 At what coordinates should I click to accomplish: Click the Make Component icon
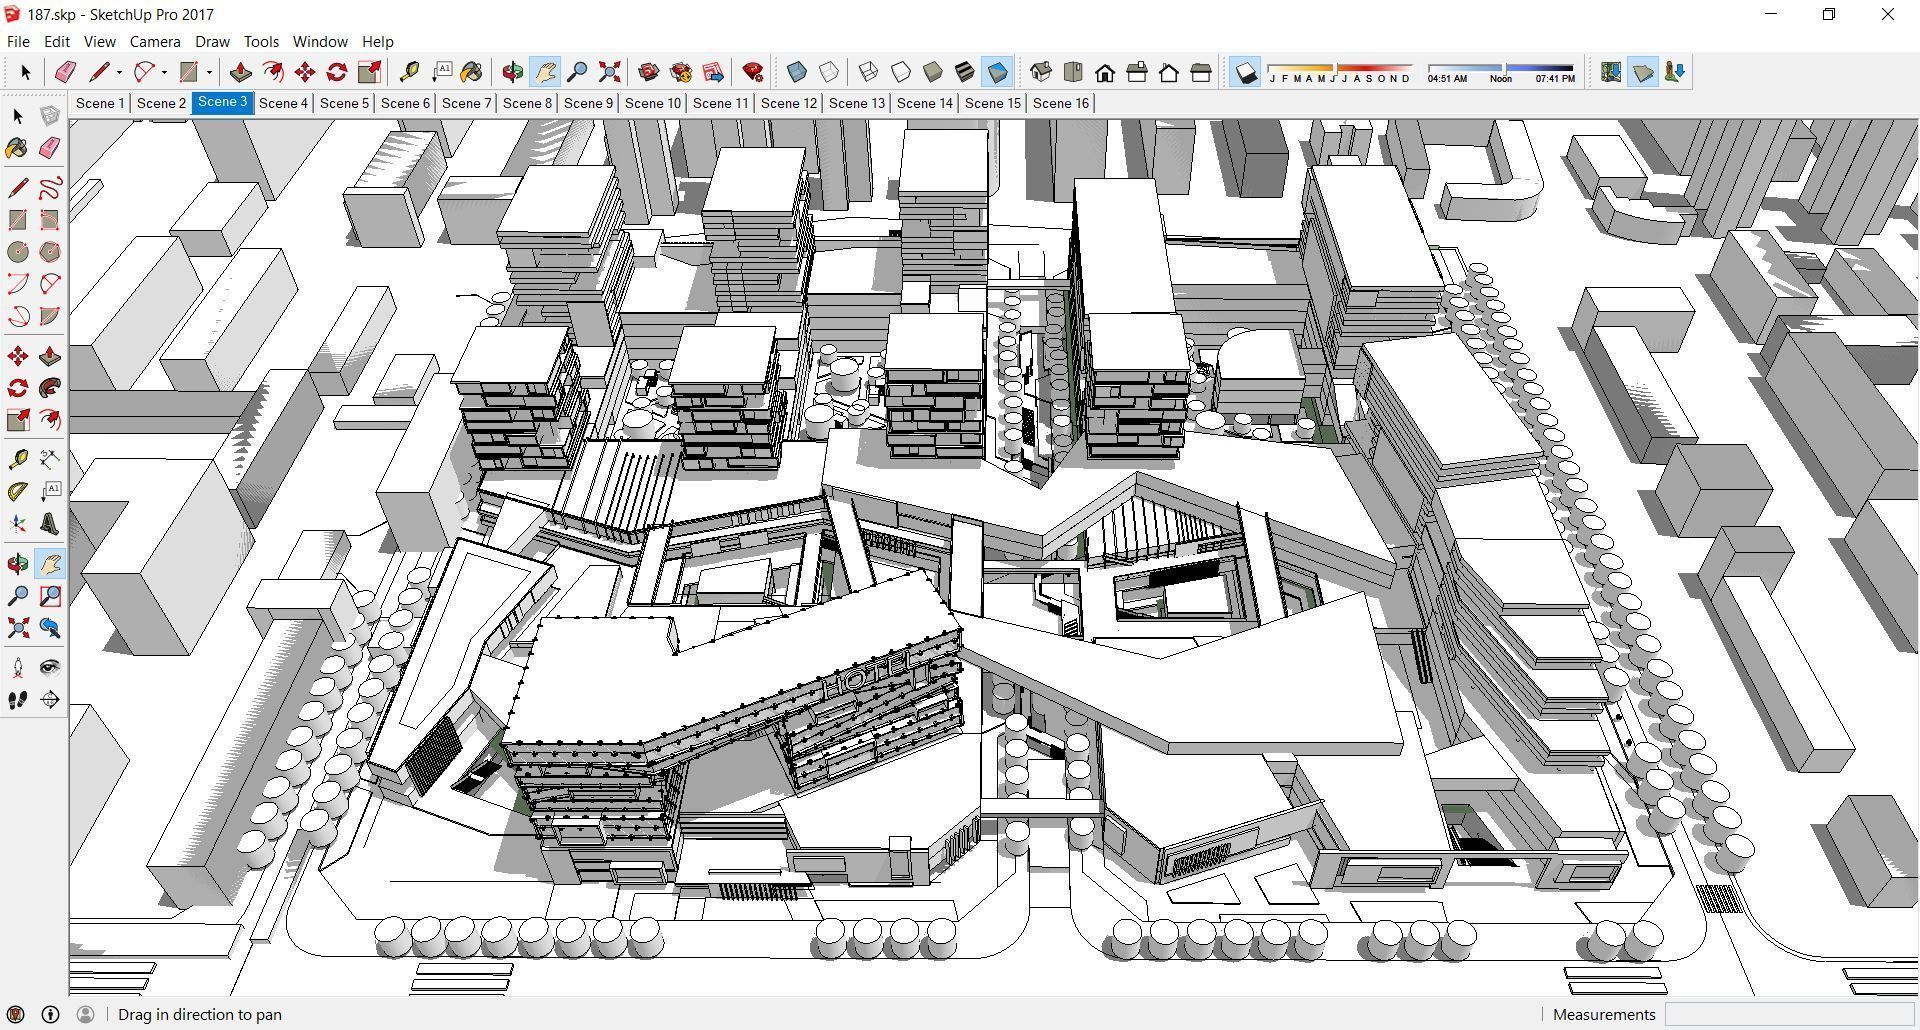[x=50, y=116]
